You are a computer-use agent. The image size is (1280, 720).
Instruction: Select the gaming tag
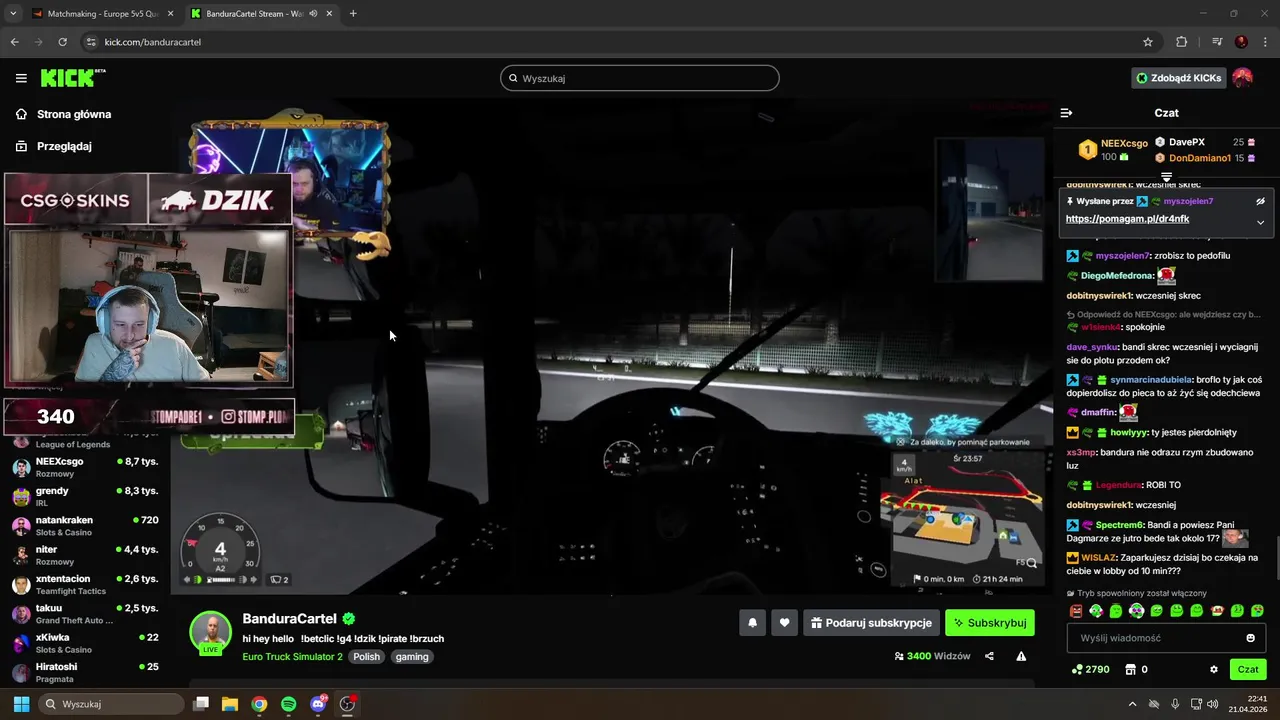click(412, 657)
